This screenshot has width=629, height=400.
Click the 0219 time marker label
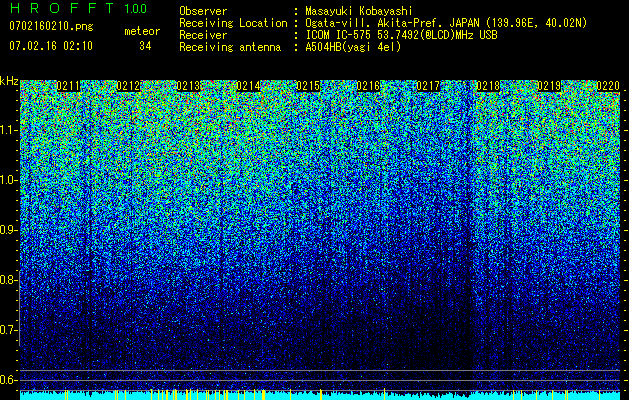548,86
